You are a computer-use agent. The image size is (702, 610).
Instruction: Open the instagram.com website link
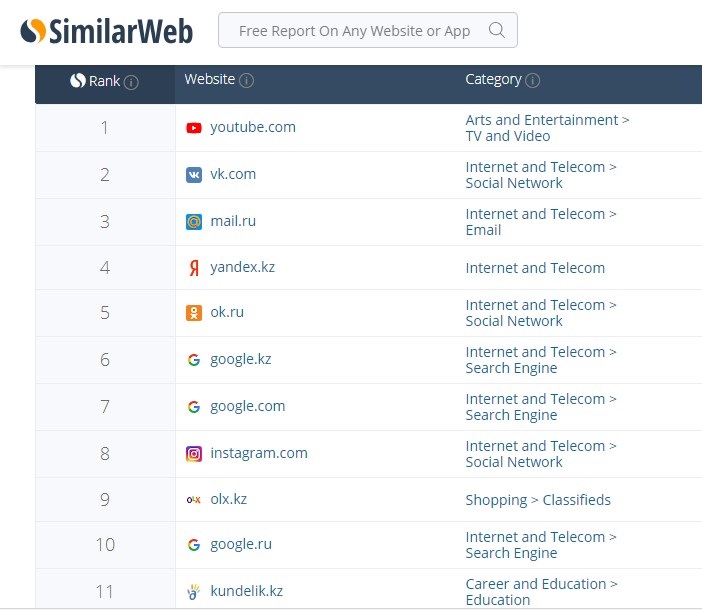click(x=259, y=453)
